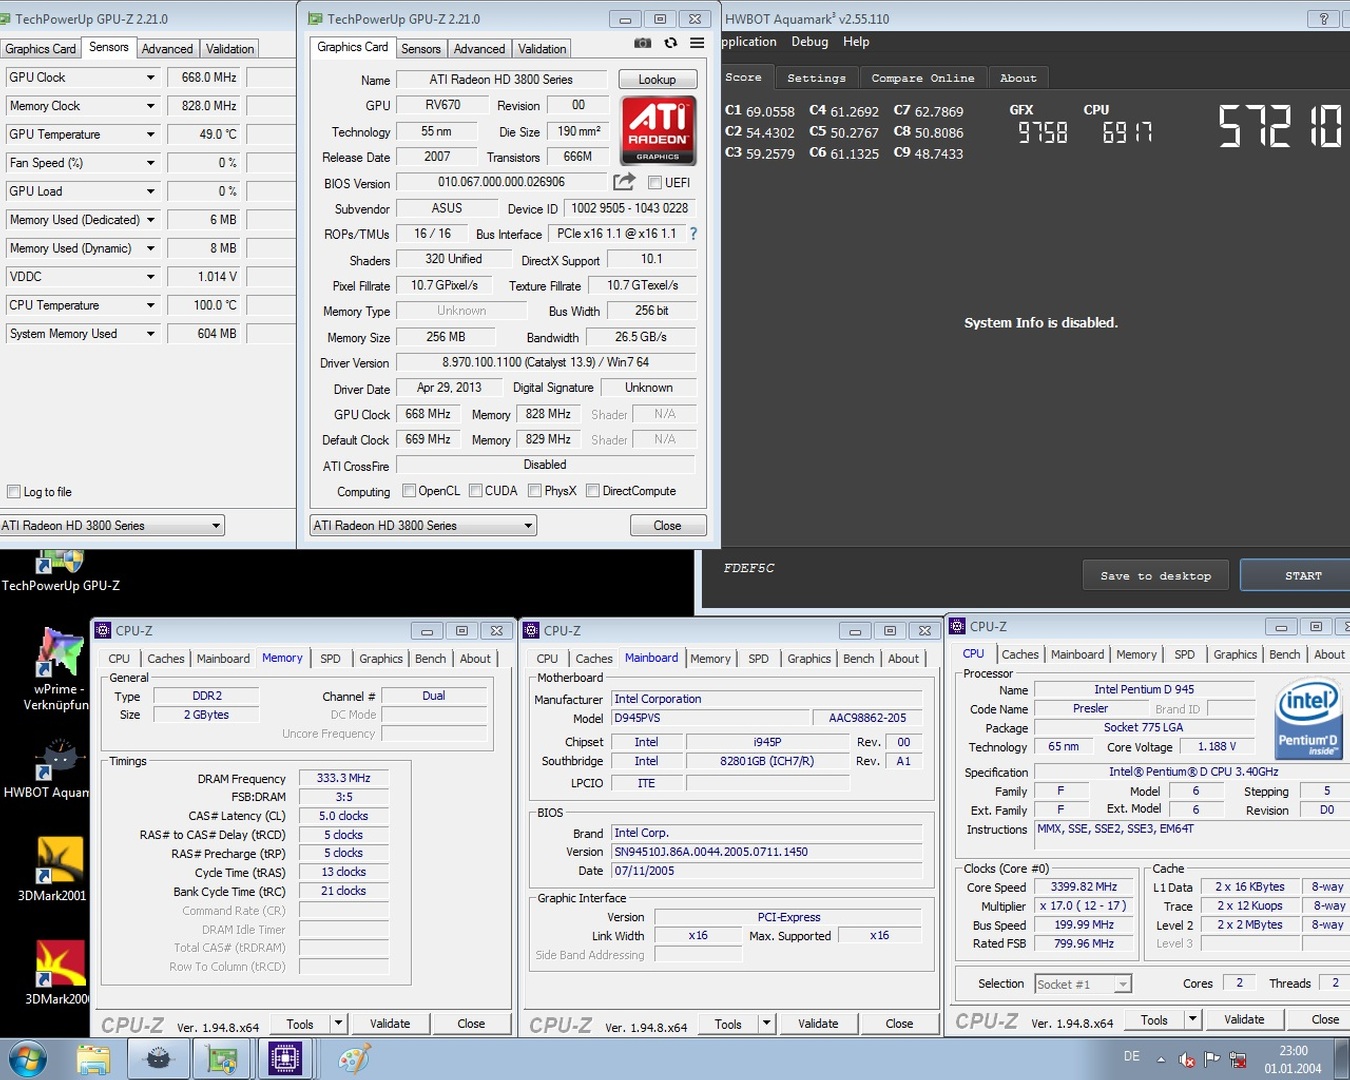Click the Windows Start orb
The width and height of the screenshot is (1350, 1080).
point(26,1059)
